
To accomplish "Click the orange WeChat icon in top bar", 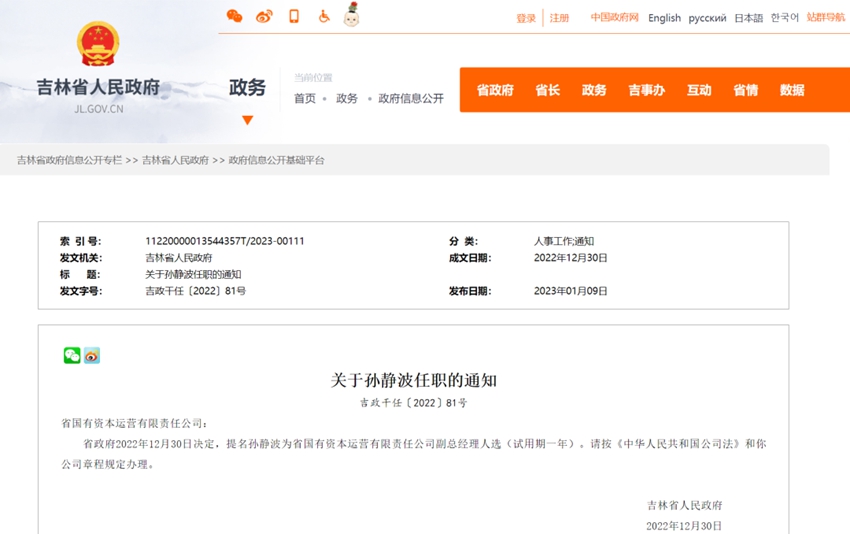I will 234,16.
